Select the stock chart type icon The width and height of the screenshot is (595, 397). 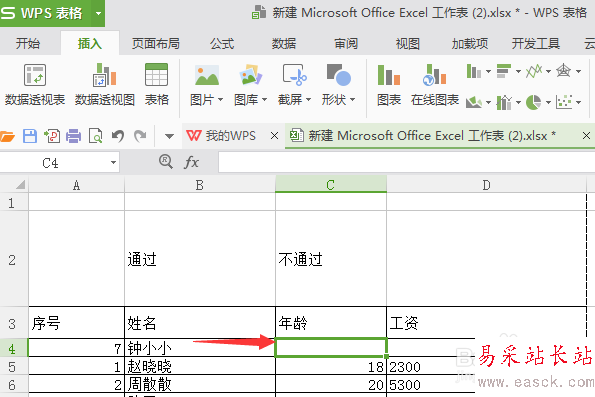[x=504, y=102]
